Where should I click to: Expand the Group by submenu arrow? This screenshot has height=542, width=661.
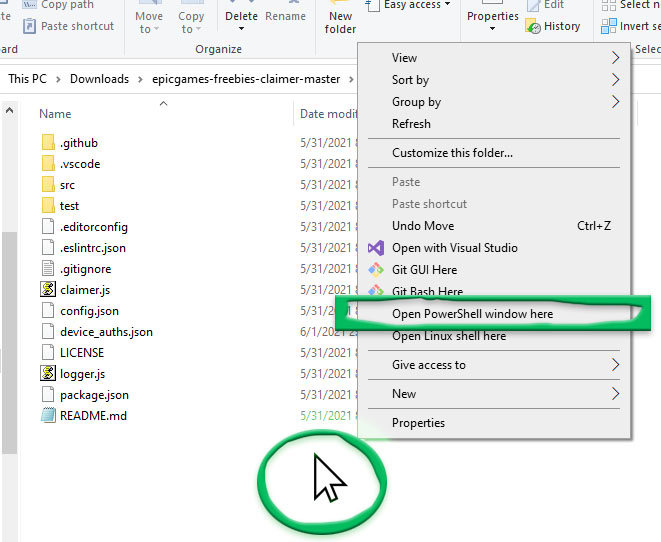click(x=615, y=102)
